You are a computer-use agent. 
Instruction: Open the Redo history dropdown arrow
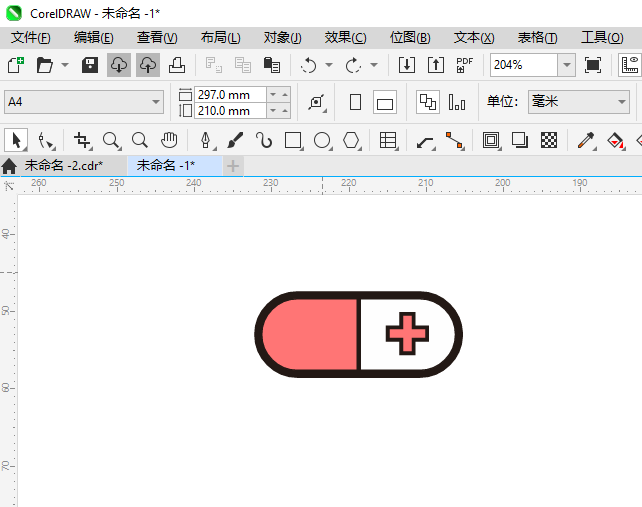[x=374, y=65]
